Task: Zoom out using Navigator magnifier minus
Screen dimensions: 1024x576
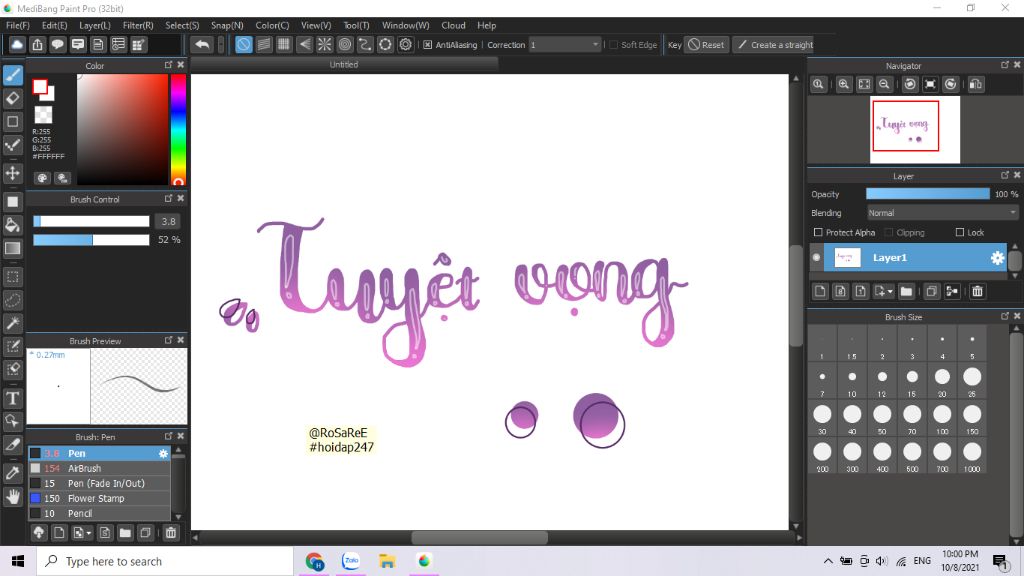Action: 884,84
